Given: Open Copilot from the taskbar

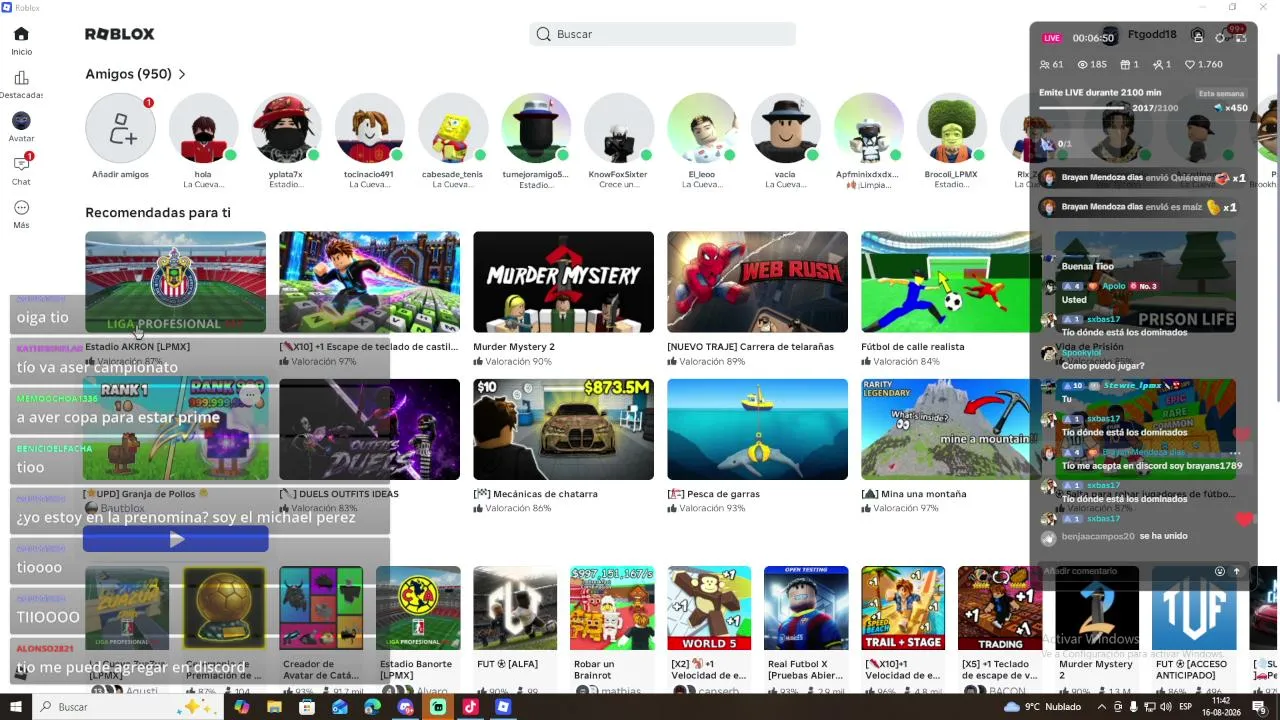Looking at the screenshot, I should [242, 707].
